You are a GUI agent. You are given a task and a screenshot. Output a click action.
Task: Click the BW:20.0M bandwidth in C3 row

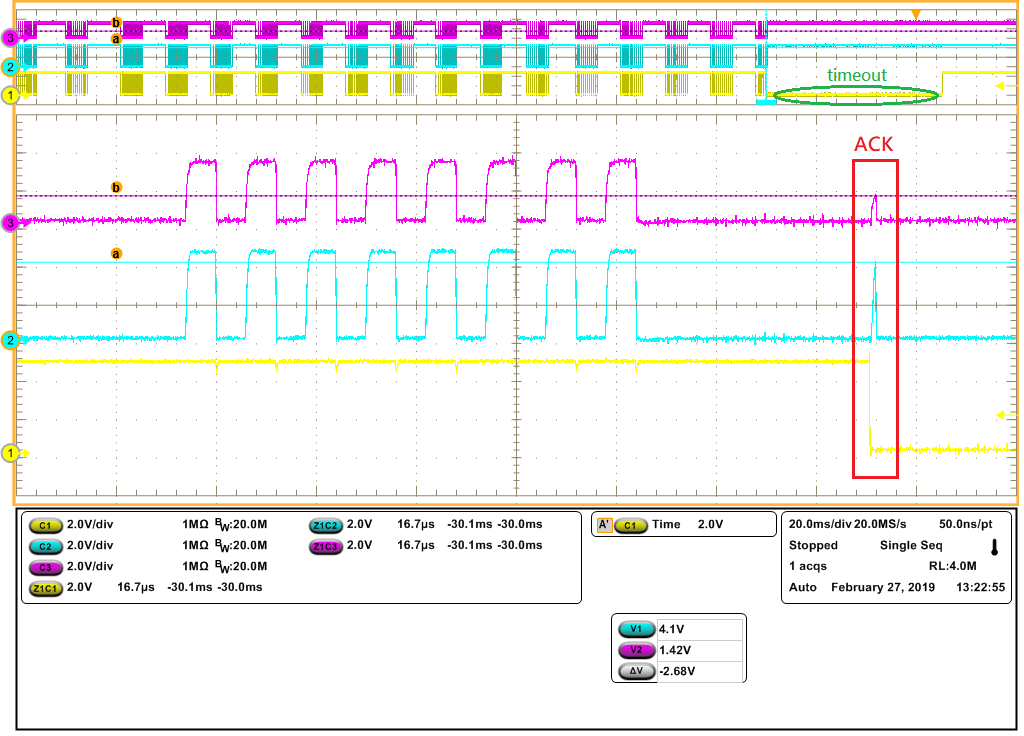241,567
